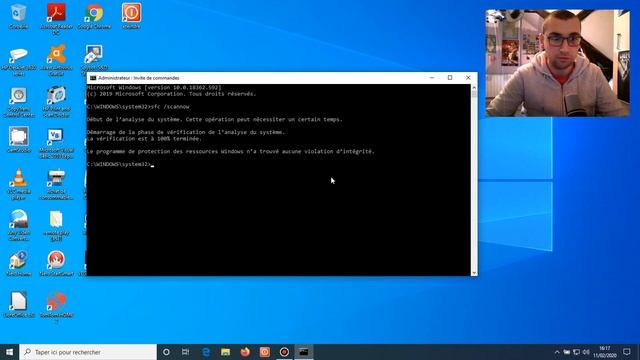Show hidden system tray icons
640x360 pixels.
[x=557, y=352]
